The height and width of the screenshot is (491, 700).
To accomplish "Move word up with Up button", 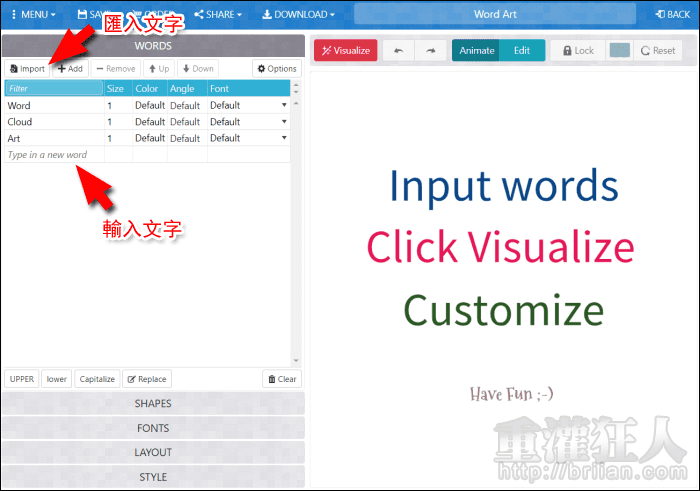I will (158, 69).
